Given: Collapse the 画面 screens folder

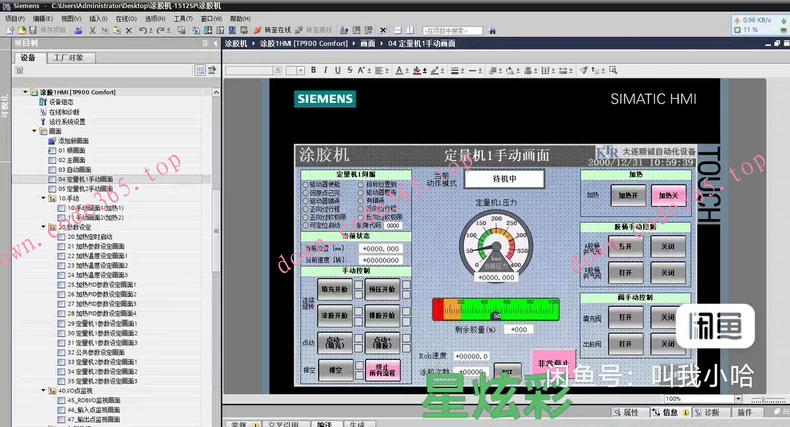Looking at the screenshot, I should (36, 131).
